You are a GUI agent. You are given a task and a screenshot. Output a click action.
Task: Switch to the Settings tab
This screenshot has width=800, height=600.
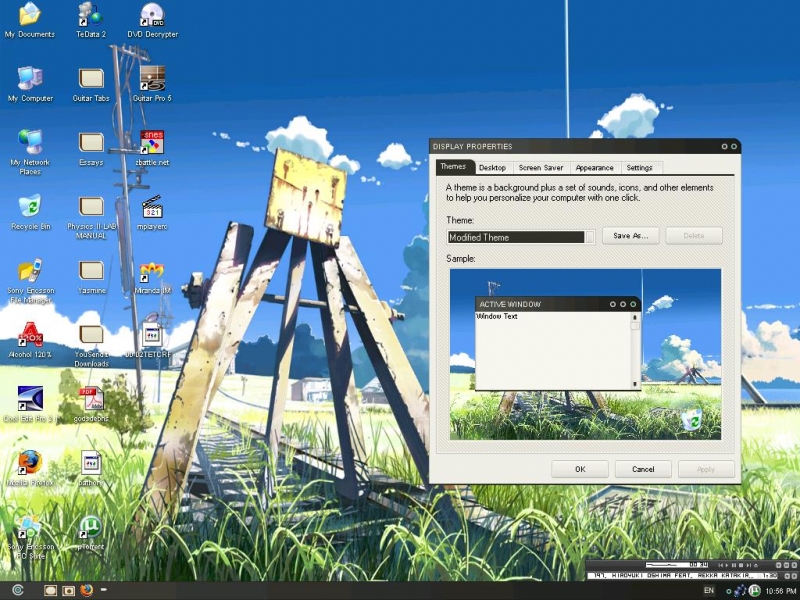point(640,168)
